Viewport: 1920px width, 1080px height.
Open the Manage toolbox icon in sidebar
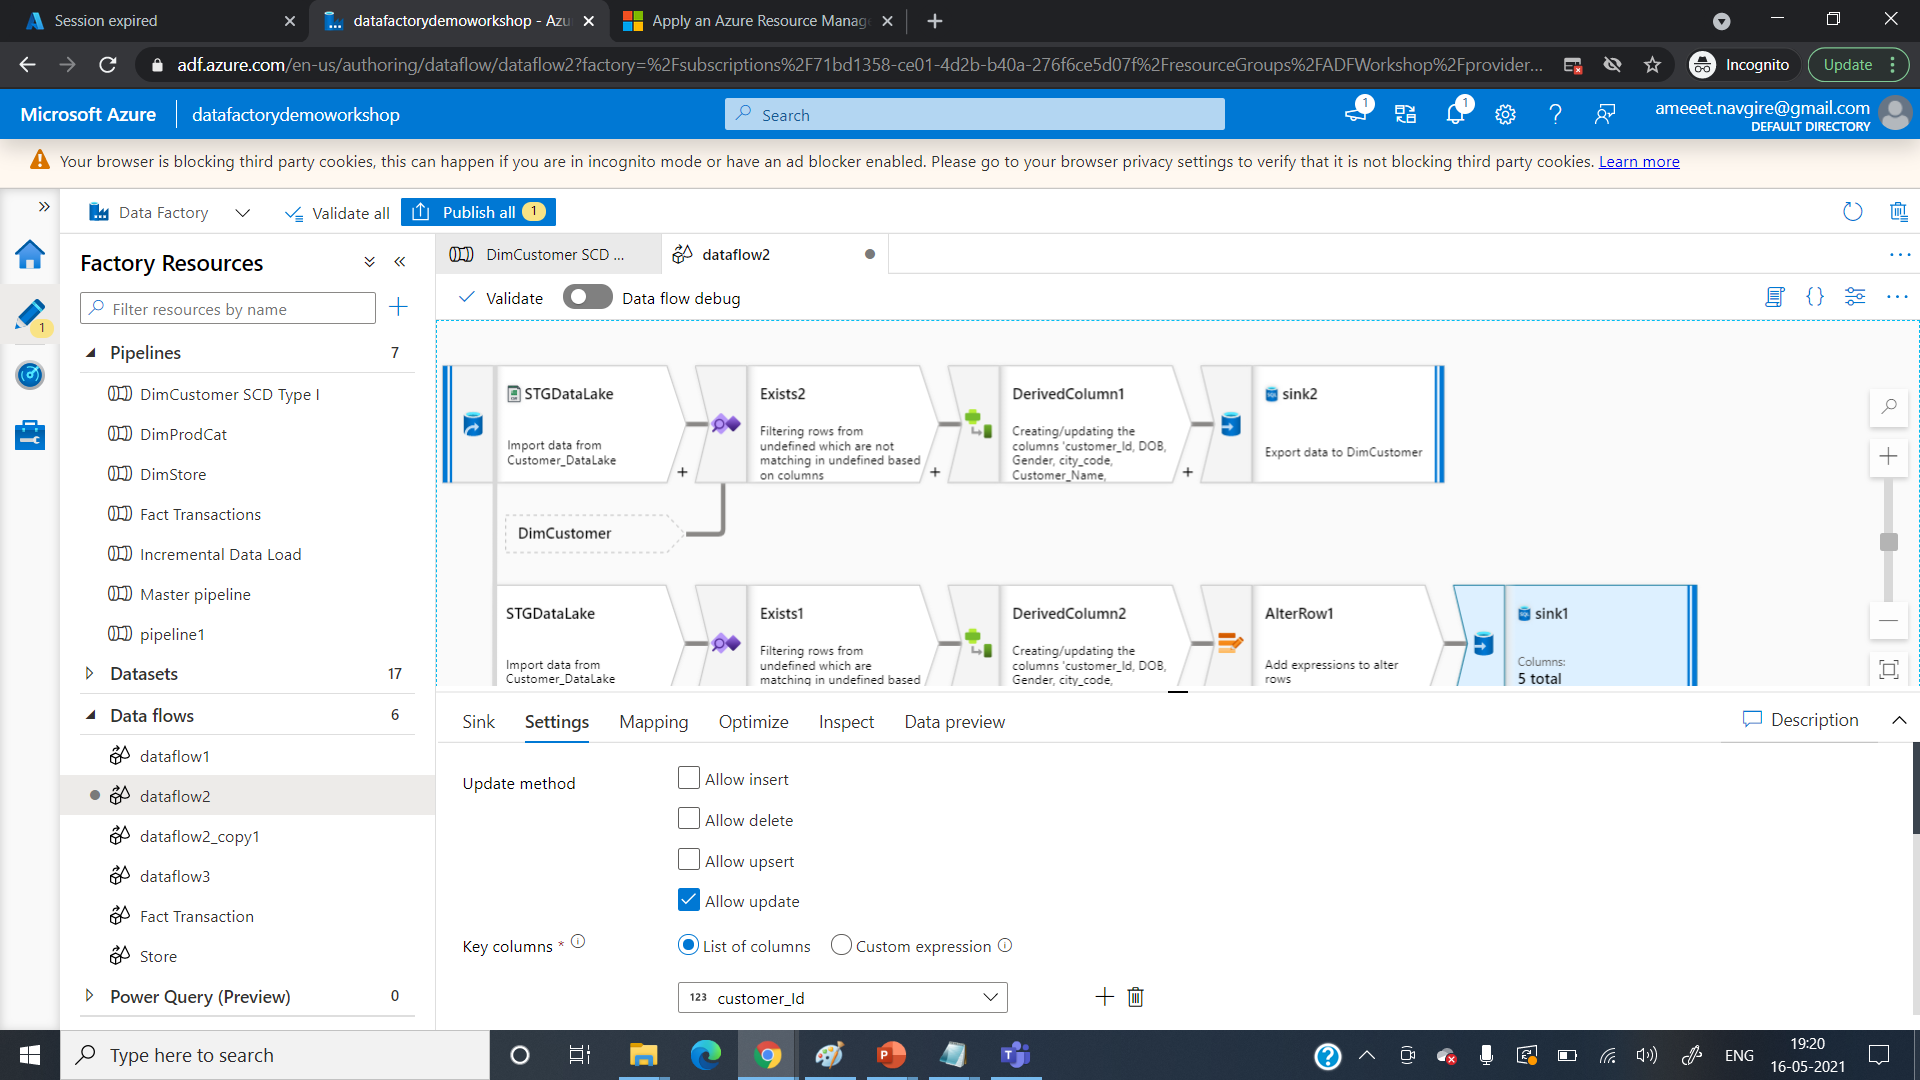[x=30, y=435]
